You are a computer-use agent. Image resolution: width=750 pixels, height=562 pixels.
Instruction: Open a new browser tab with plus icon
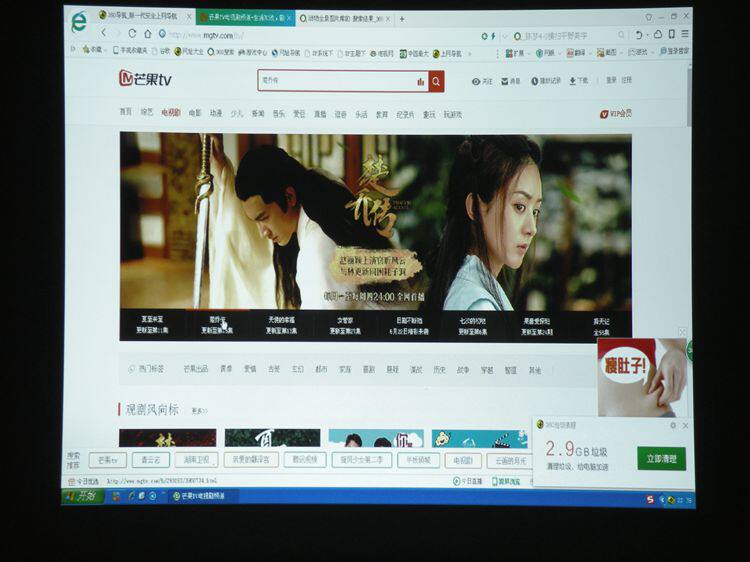tap(402, 19)
